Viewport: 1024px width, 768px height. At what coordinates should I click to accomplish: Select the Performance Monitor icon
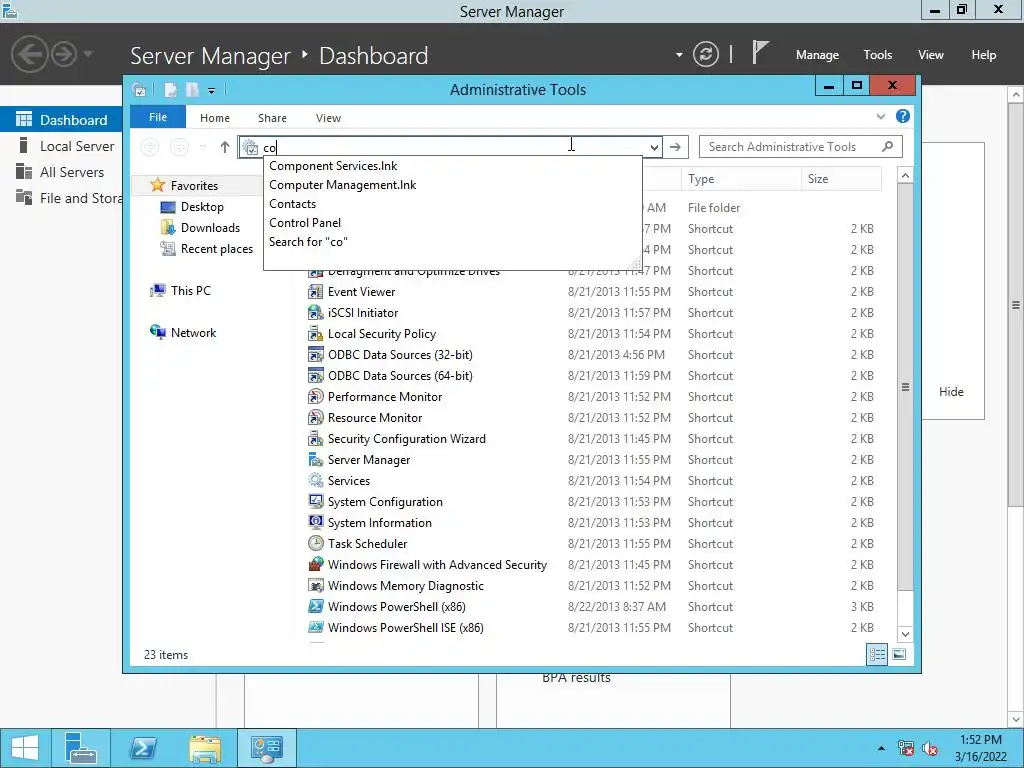315,396
